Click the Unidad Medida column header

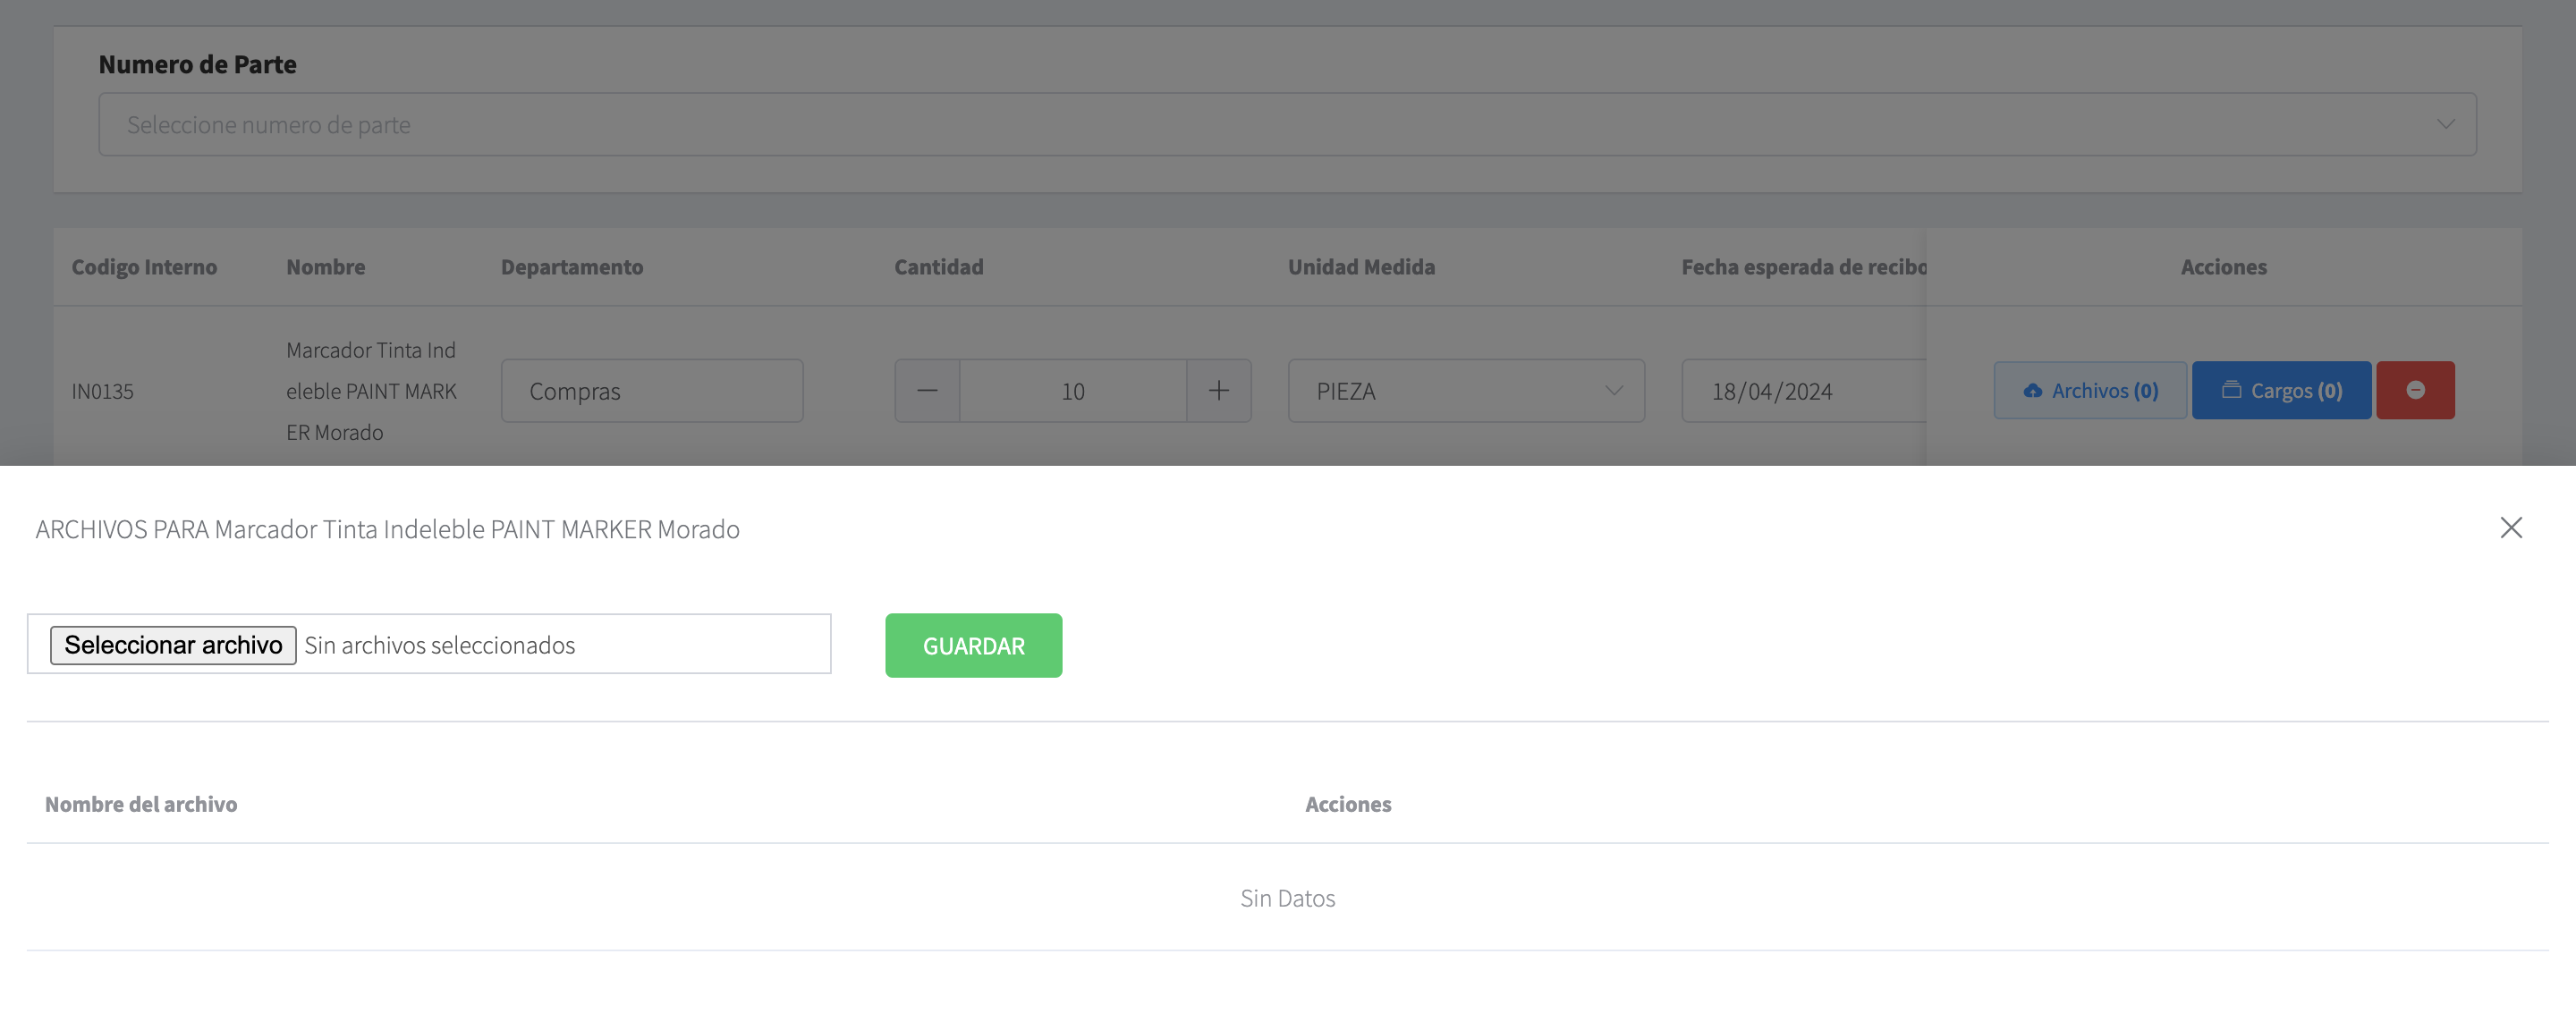[x=1360, y=267]
